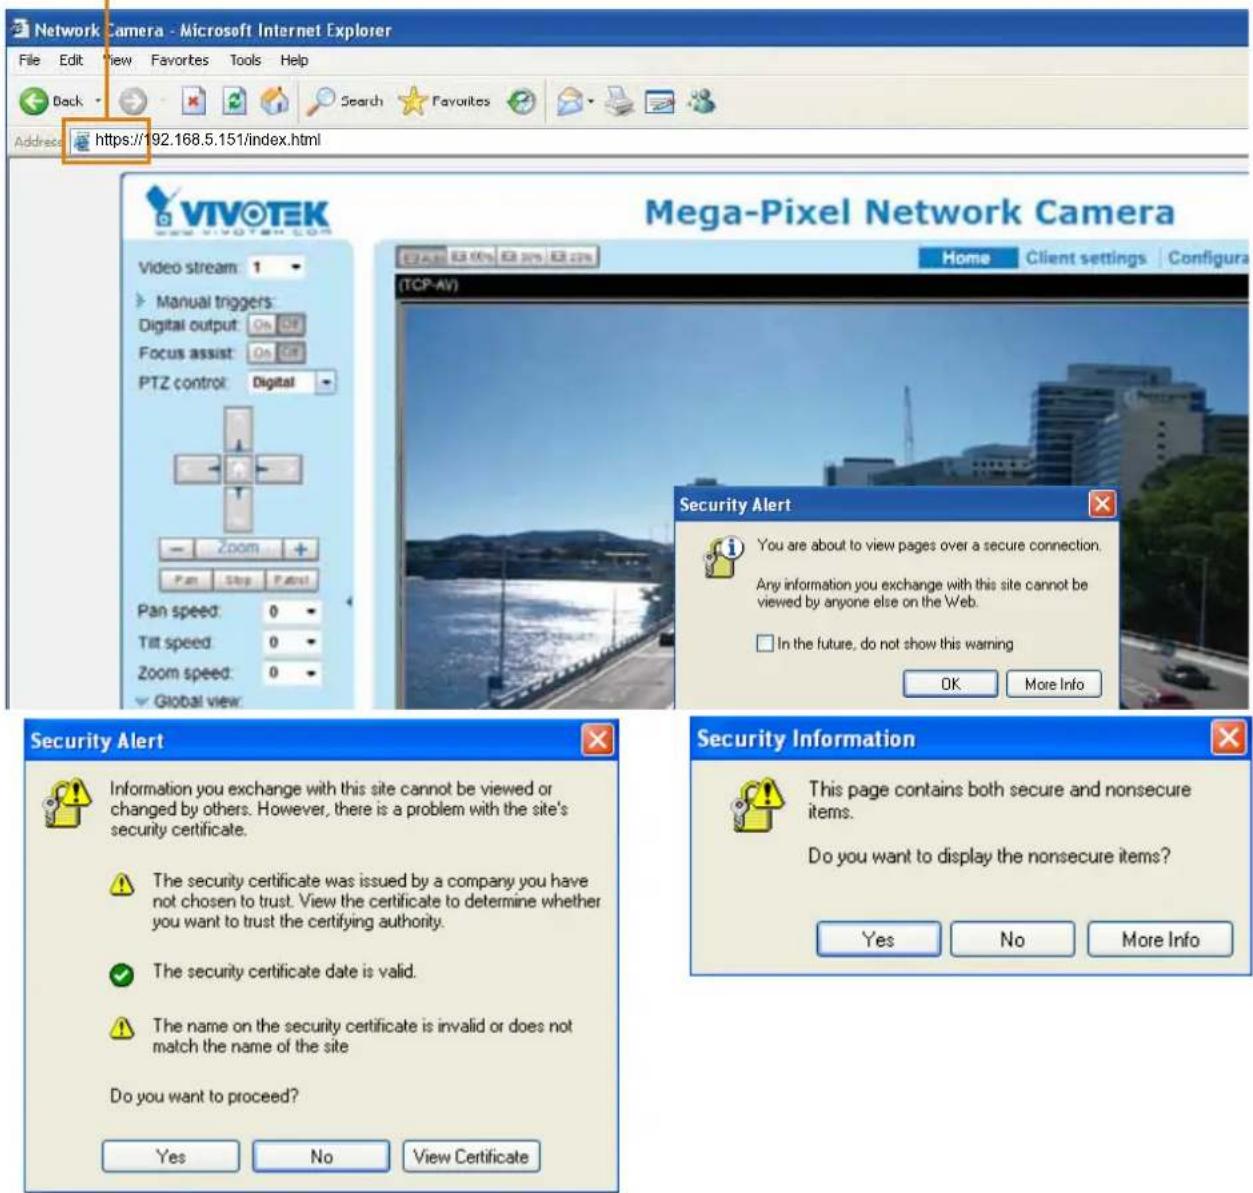Click More Info in the Security Alert dialog
Screen dimensions: 1253x1193
1054,684
